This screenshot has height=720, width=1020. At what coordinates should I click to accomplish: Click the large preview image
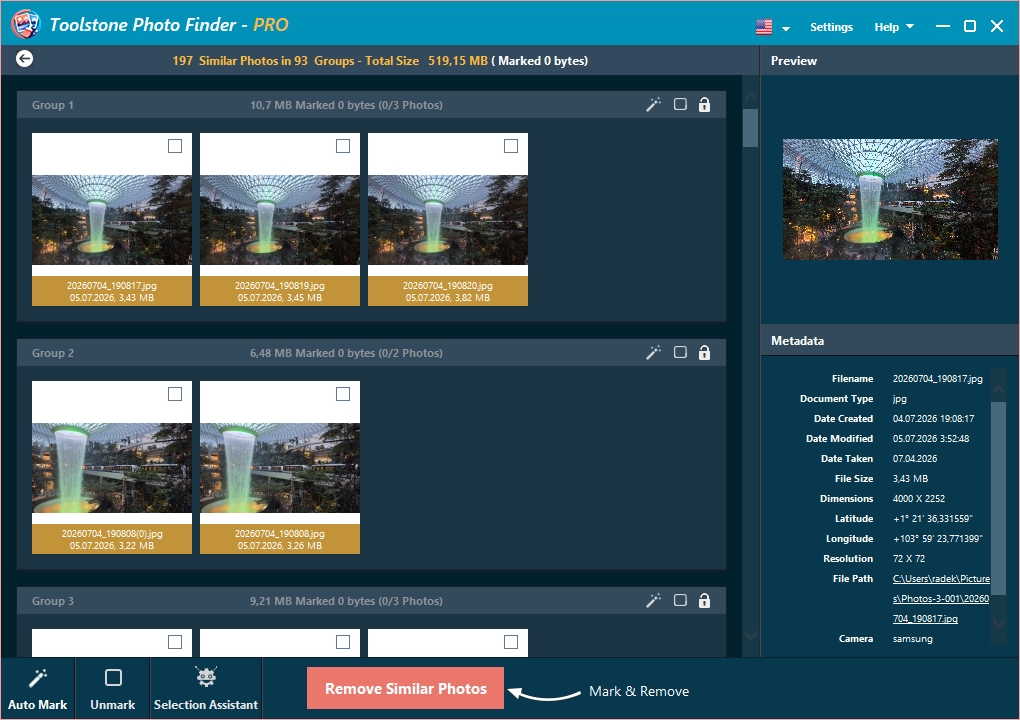[x=890, y=199]
